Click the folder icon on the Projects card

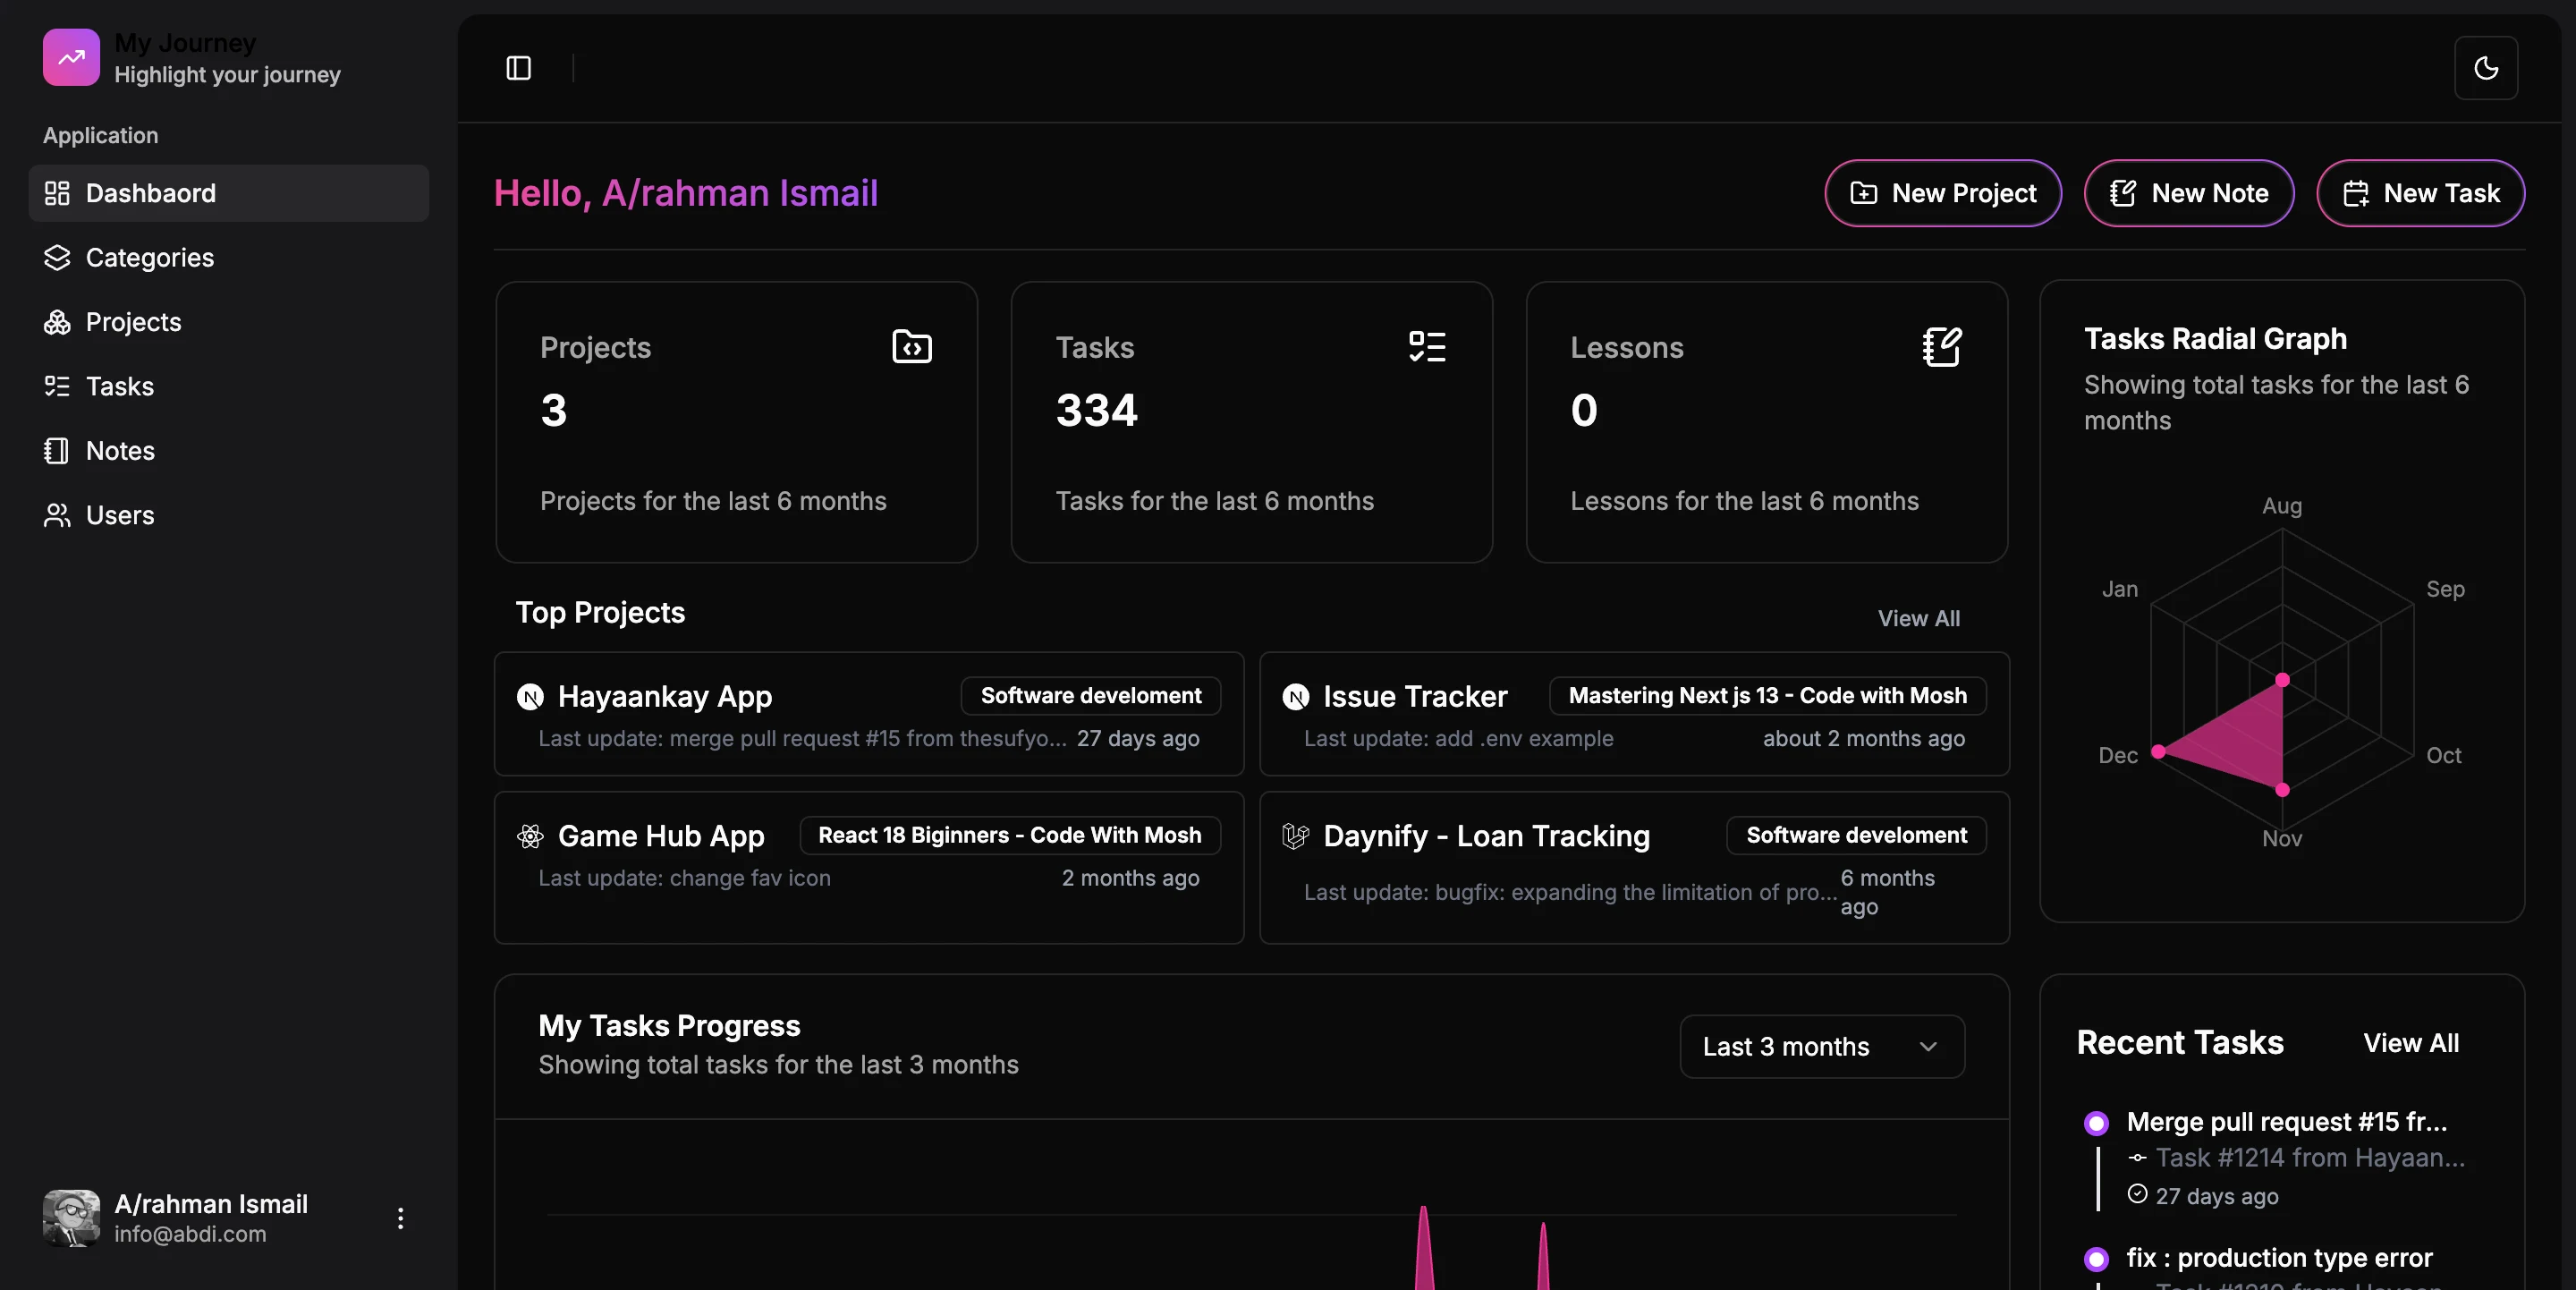pos(911,347)
